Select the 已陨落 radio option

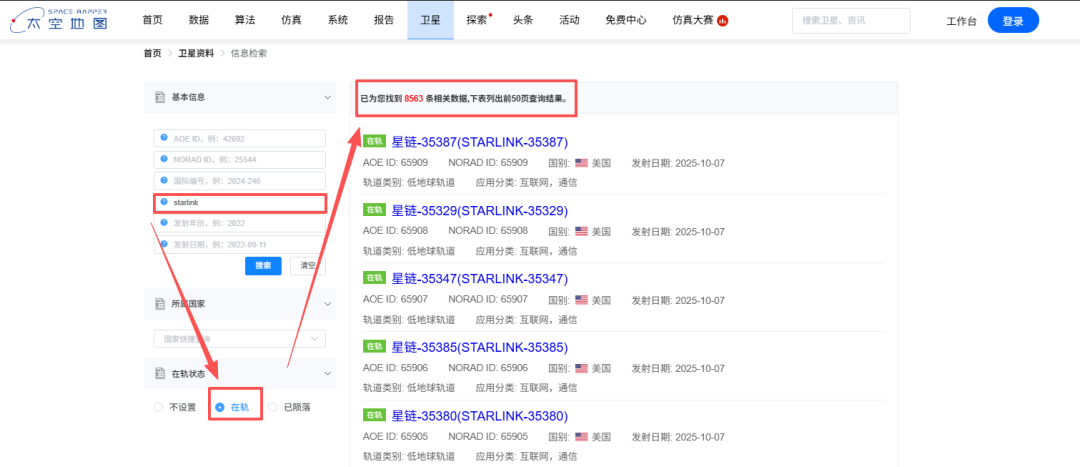pos(273,407)
